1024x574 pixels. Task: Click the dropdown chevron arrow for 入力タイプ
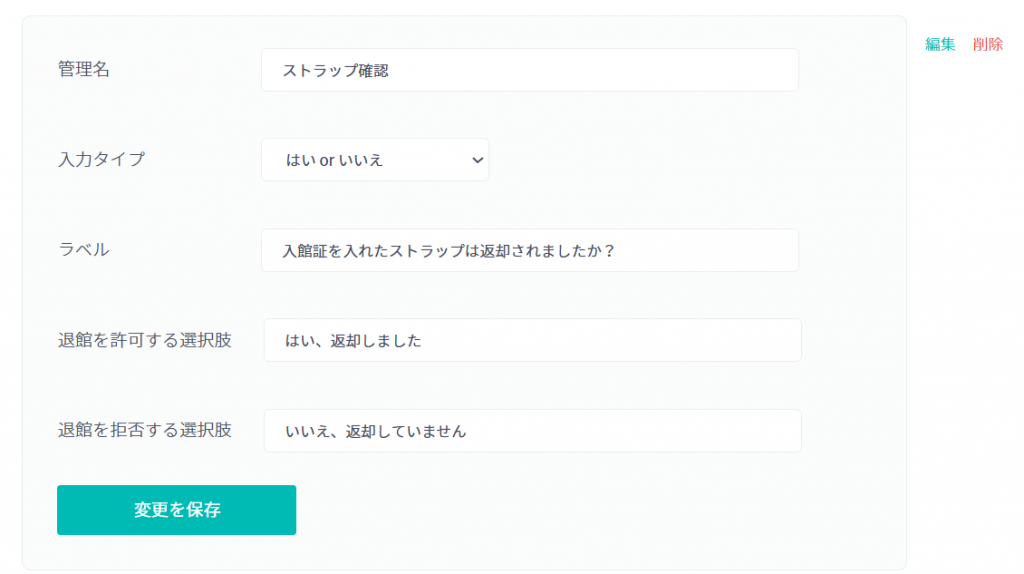click(x=477, y=160)
